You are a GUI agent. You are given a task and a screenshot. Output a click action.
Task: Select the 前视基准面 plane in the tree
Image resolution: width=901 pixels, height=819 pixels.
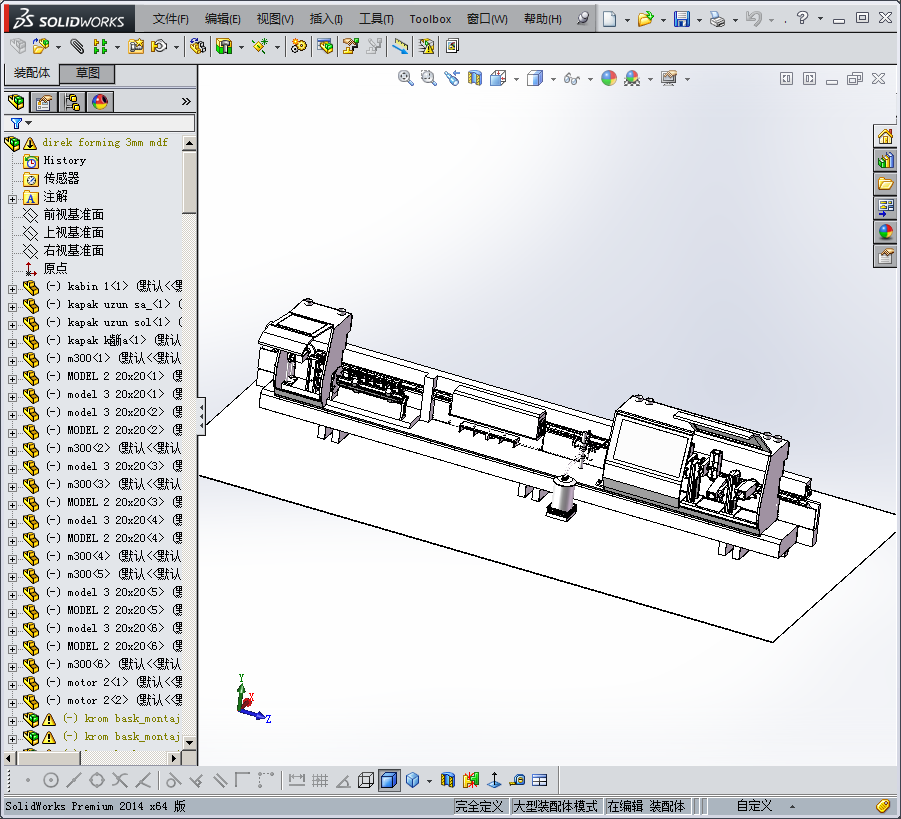[x=73, y=215]
